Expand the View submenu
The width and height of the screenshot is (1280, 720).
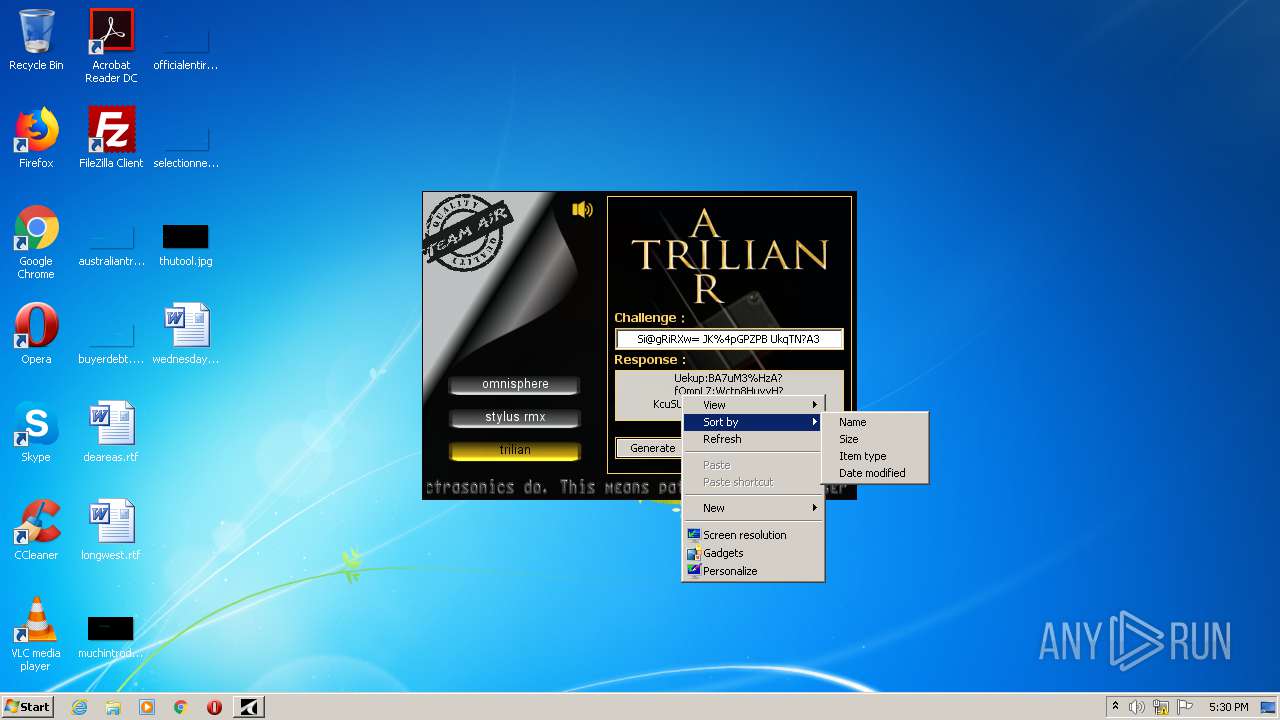point(753,405)
